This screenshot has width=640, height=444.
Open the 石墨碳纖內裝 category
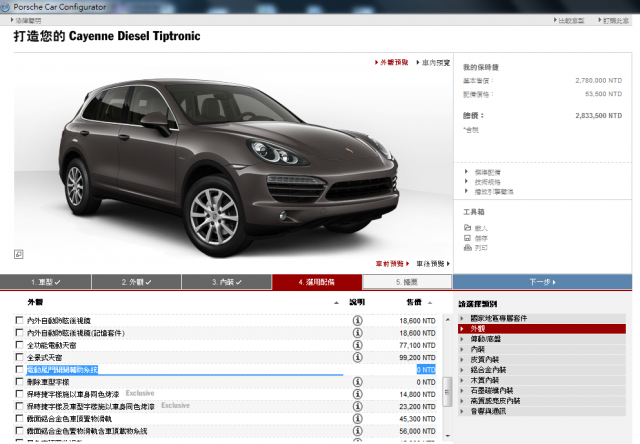tap(542, 391)
